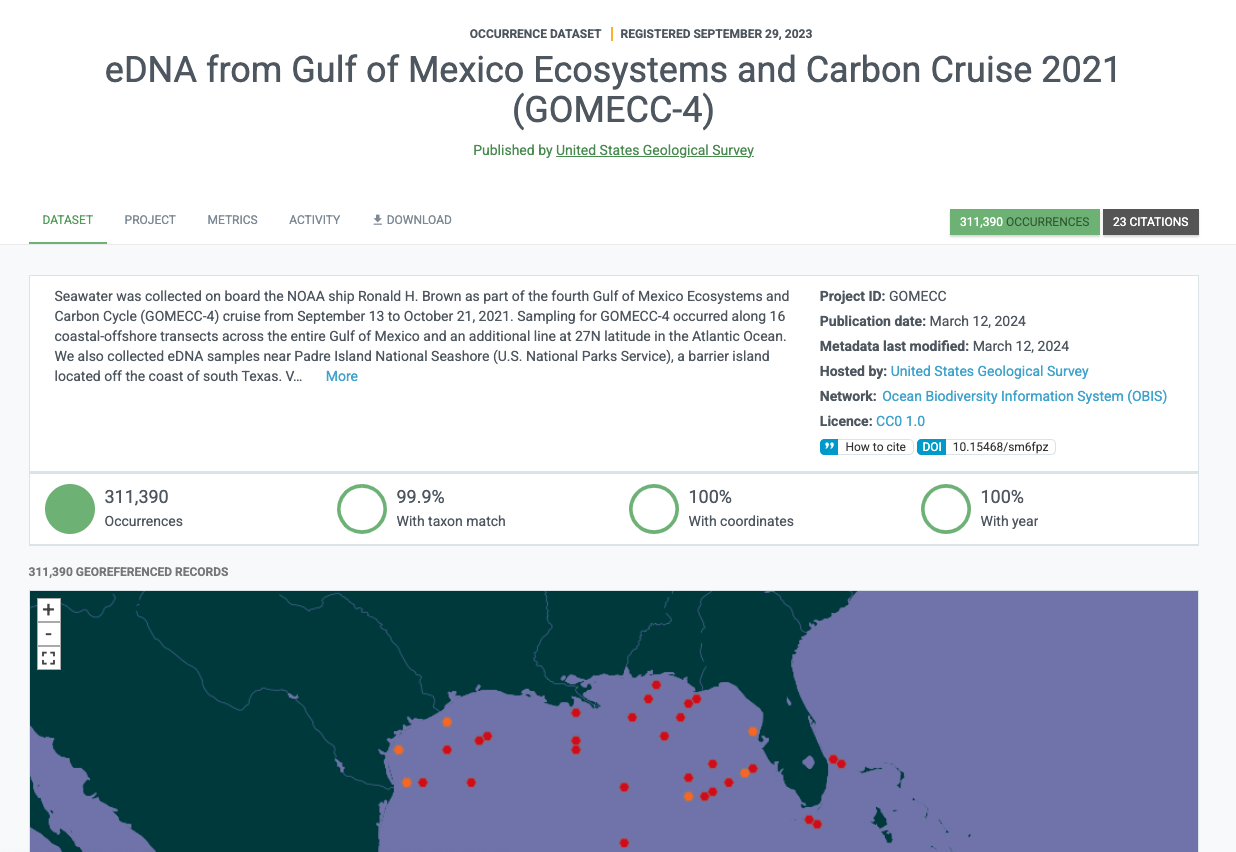Open the METRICS tab

click(232, 219)
